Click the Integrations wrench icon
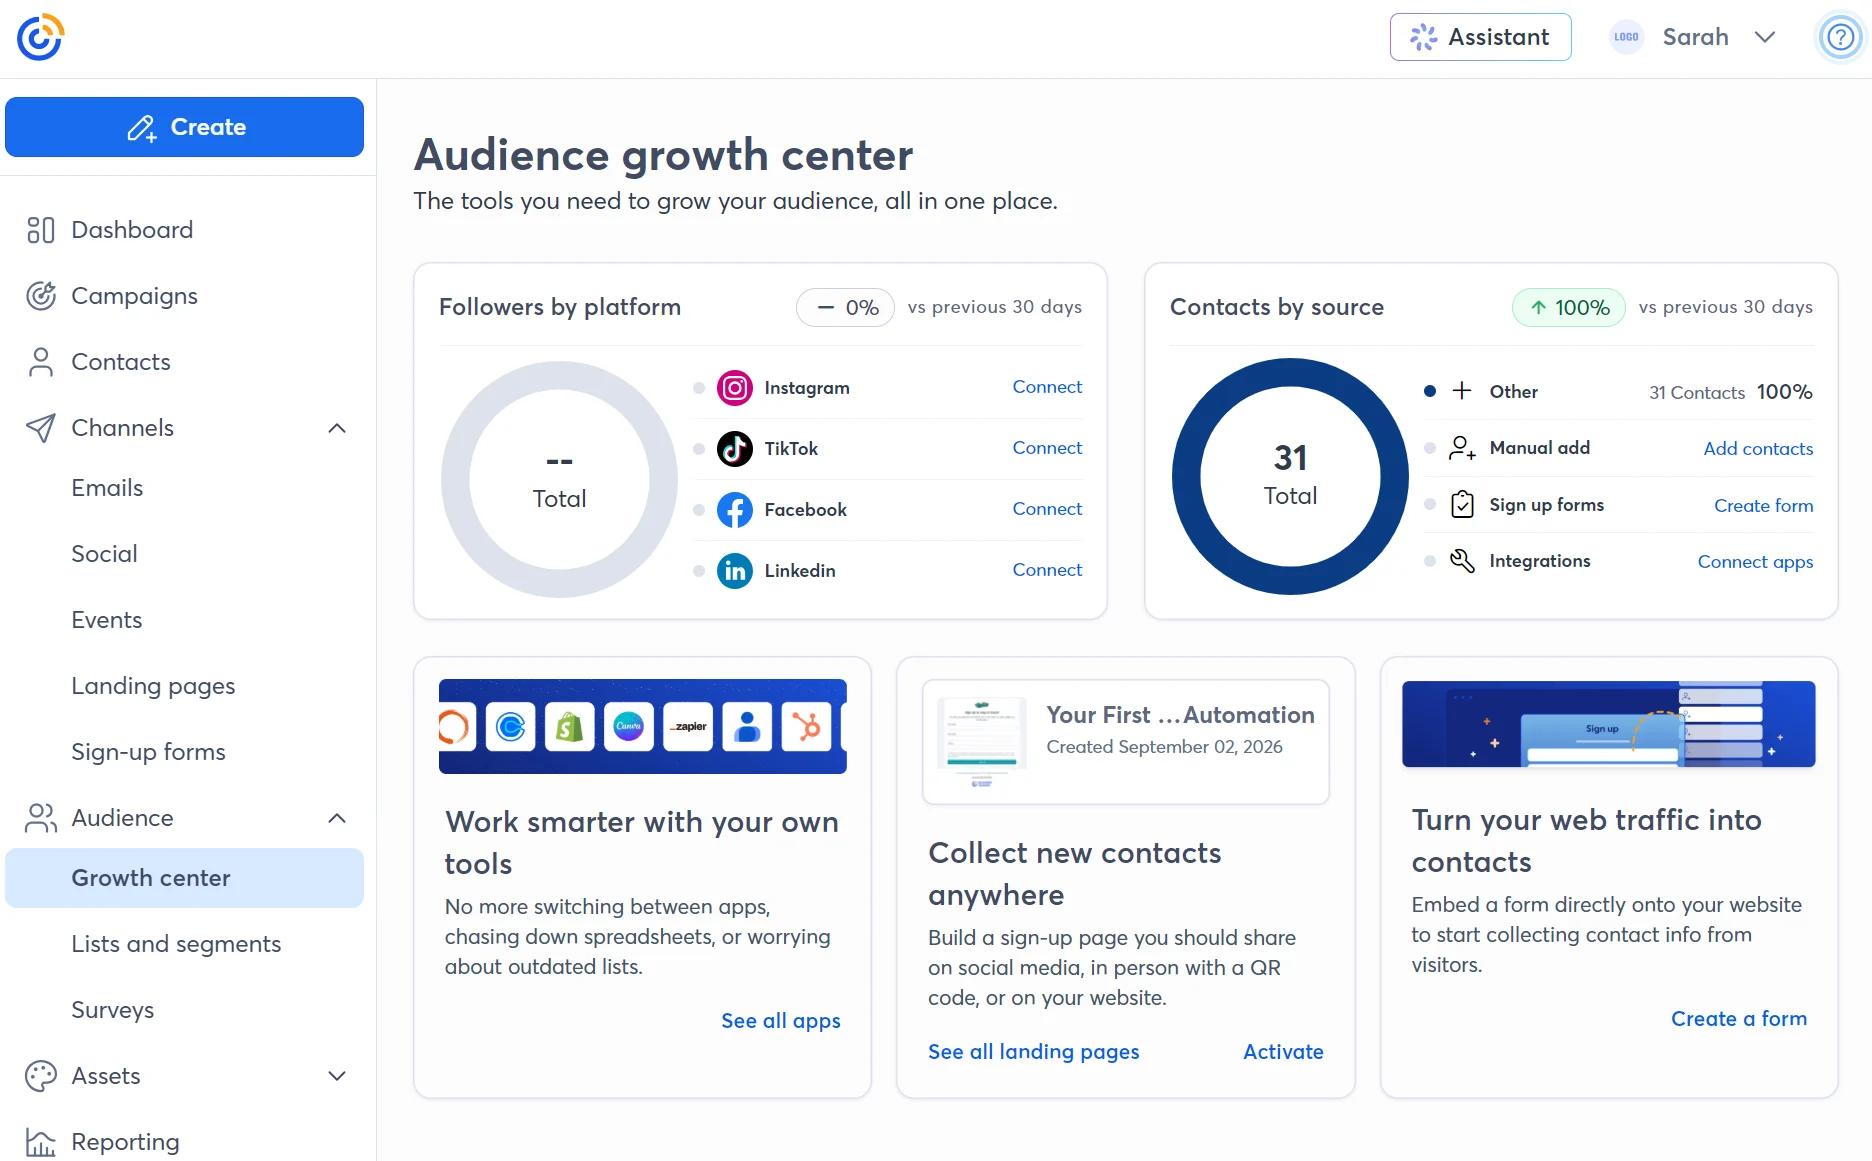This screenshot has width=1872, height=1161. (x=1462, y=561)
